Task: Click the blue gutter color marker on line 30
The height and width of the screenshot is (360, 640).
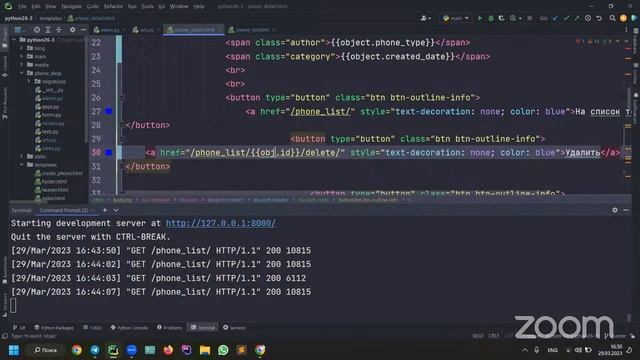Action: pyautogui.click(x=109, y=152)
